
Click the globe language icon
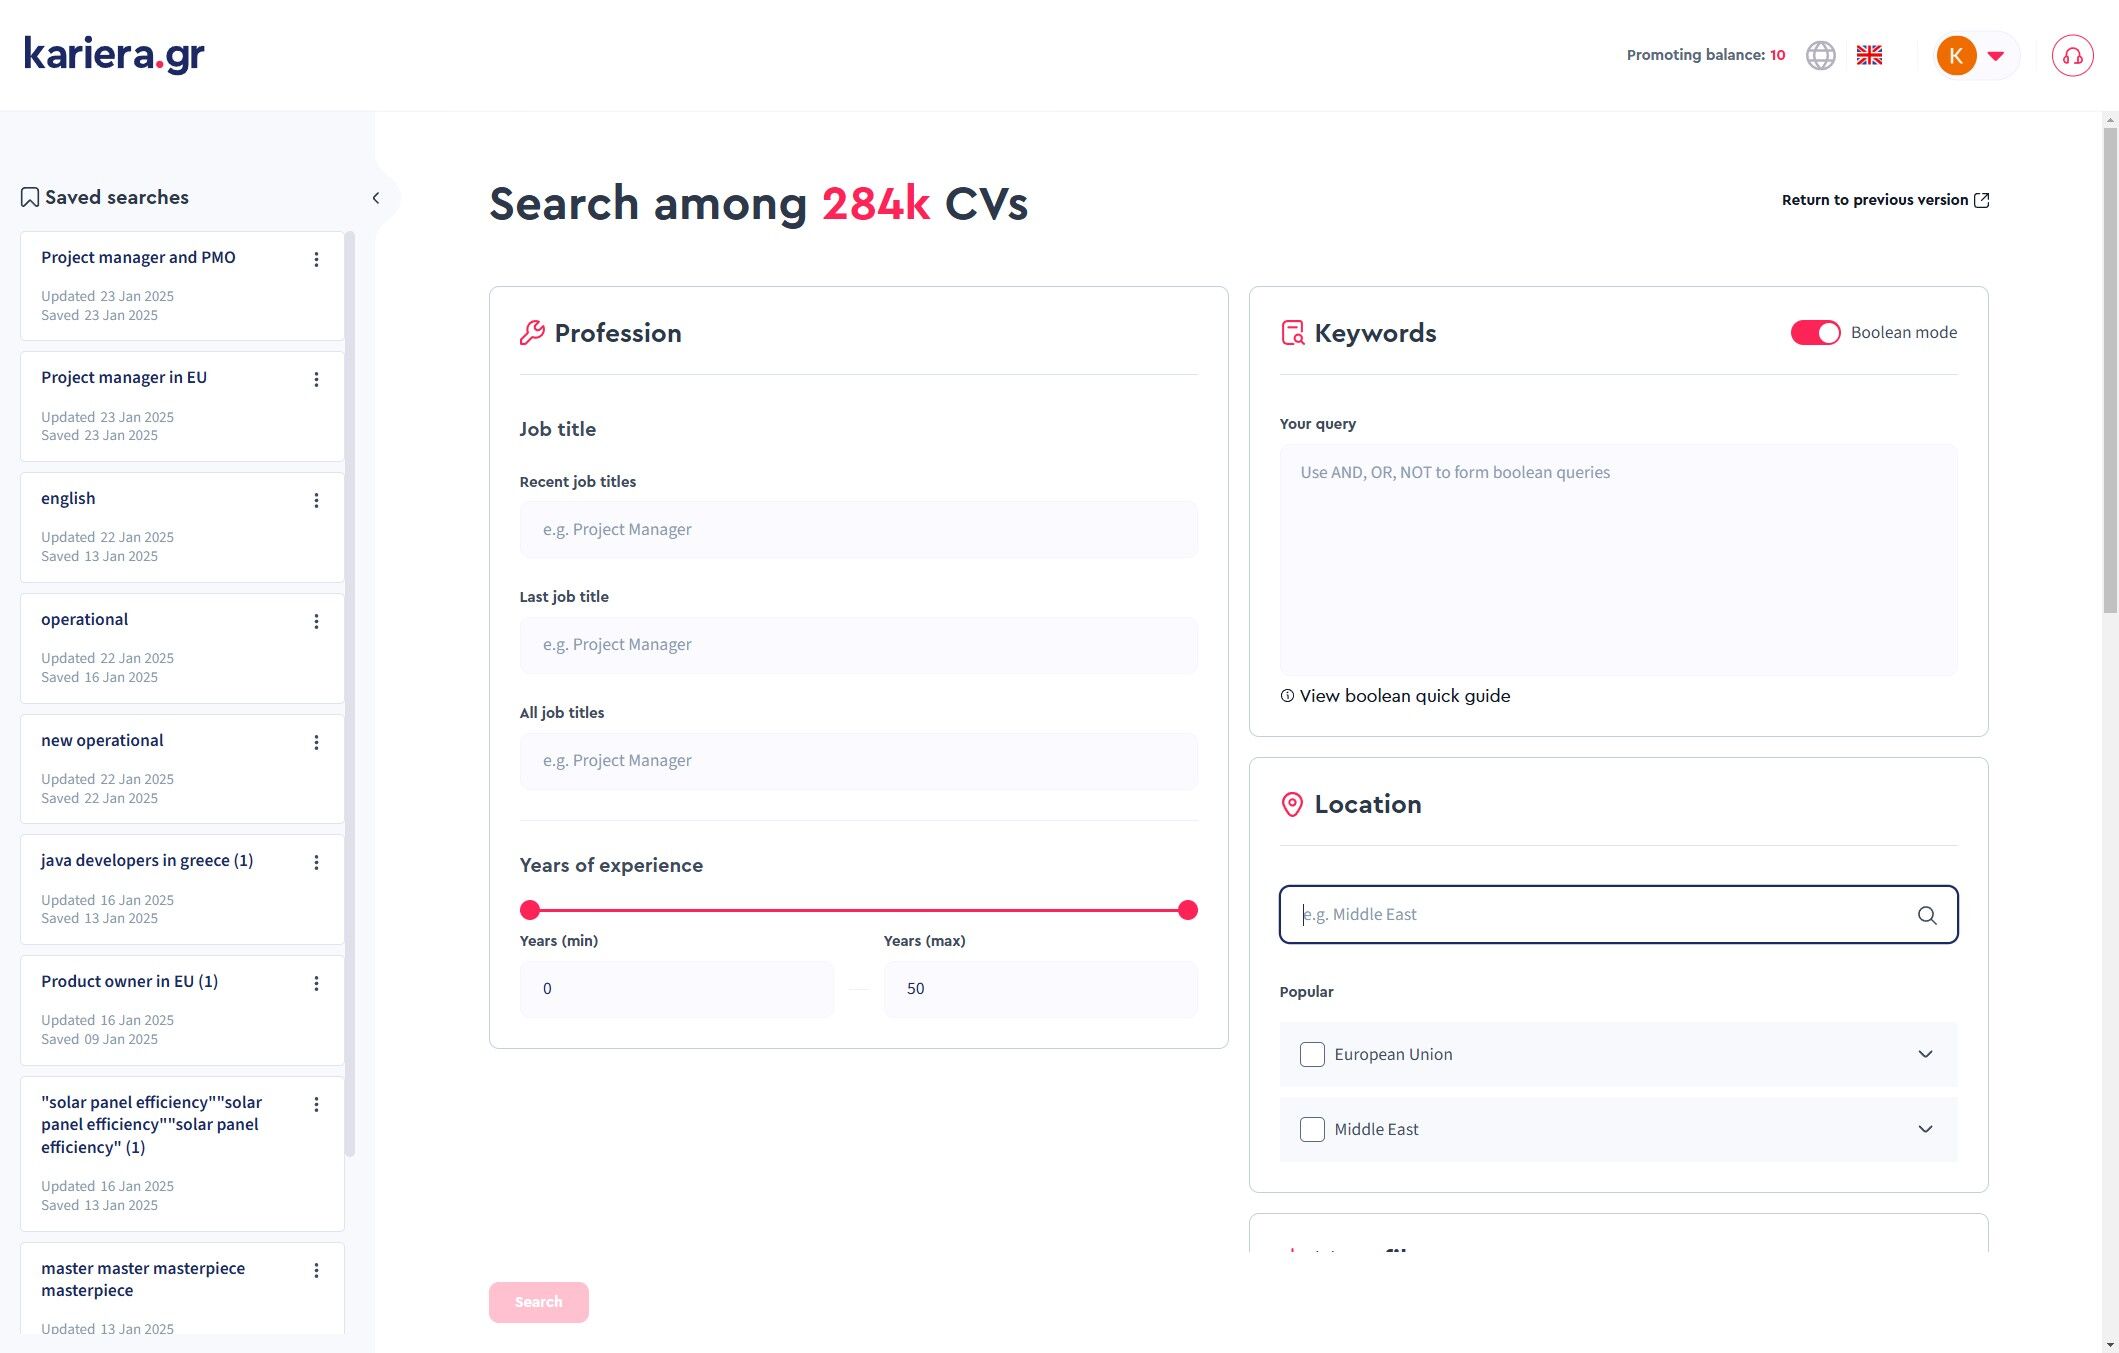1820,55
